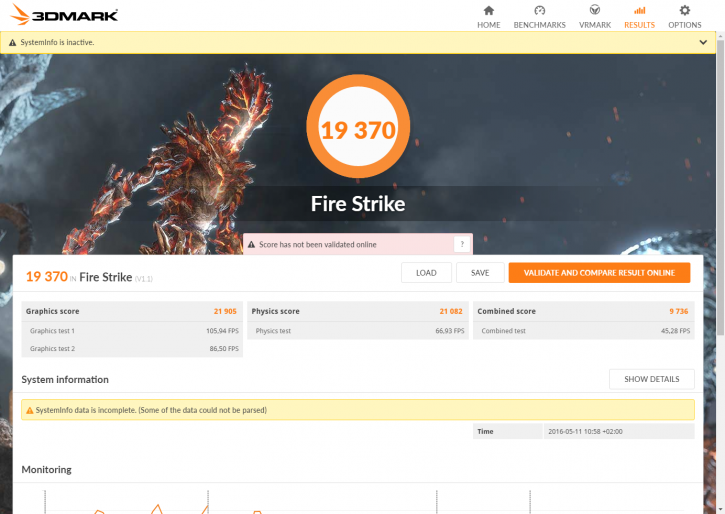Click the System information heading

65,379
